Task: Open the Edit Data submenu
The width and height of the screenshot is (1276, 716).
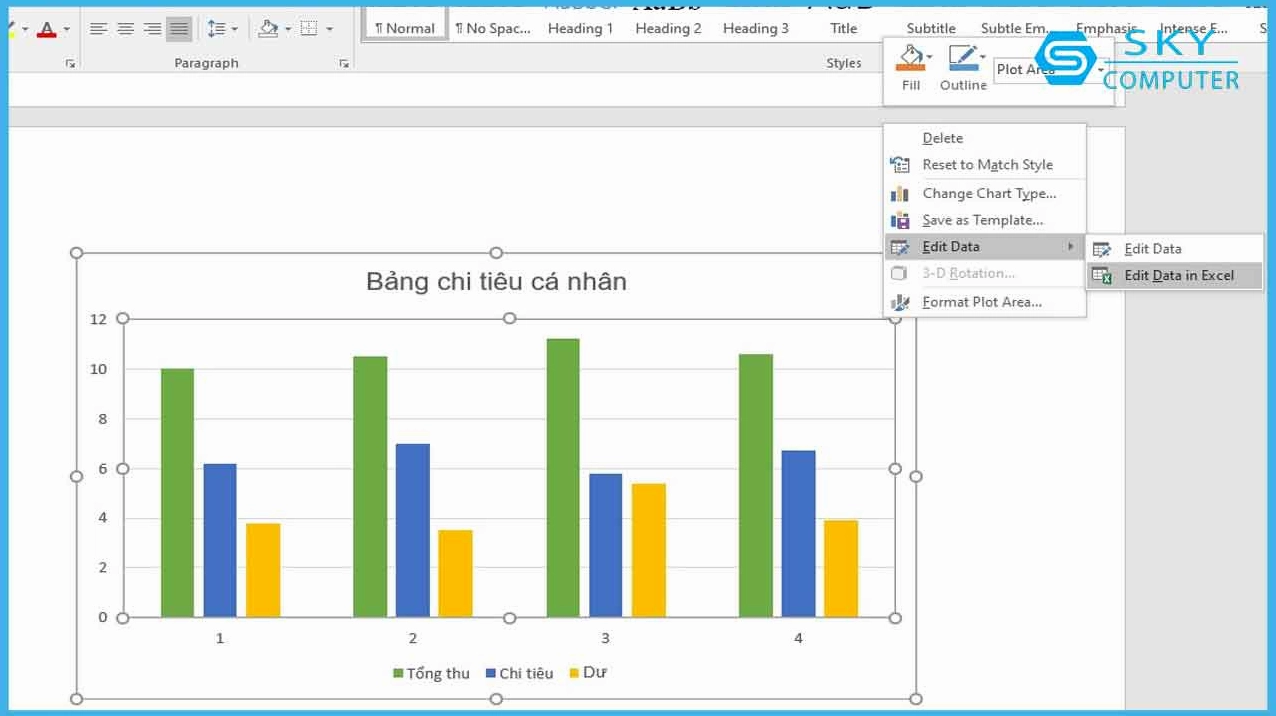Action: 984,247
